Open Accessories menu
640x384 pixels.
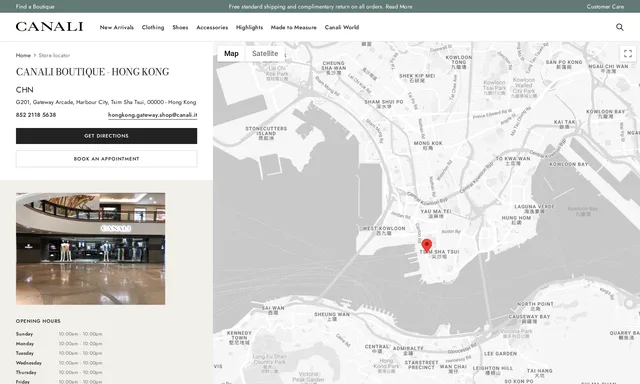pyautogui.click(x=212, y=27)
